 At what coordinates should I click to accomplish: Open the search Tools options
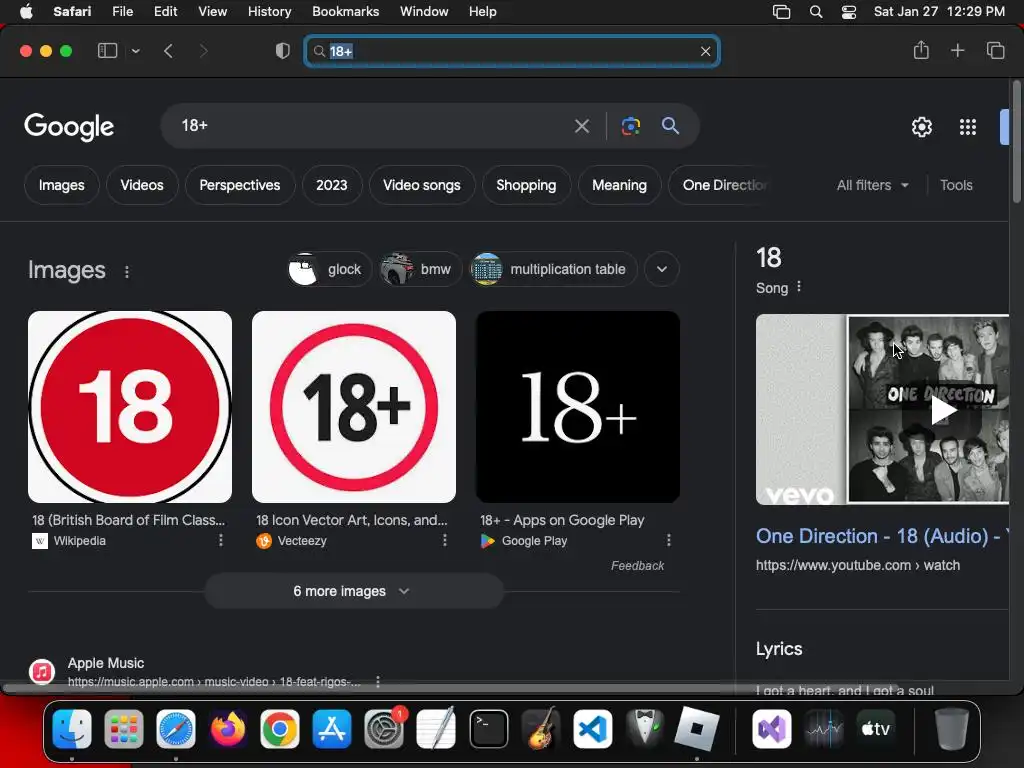click(x=956, y=185)
